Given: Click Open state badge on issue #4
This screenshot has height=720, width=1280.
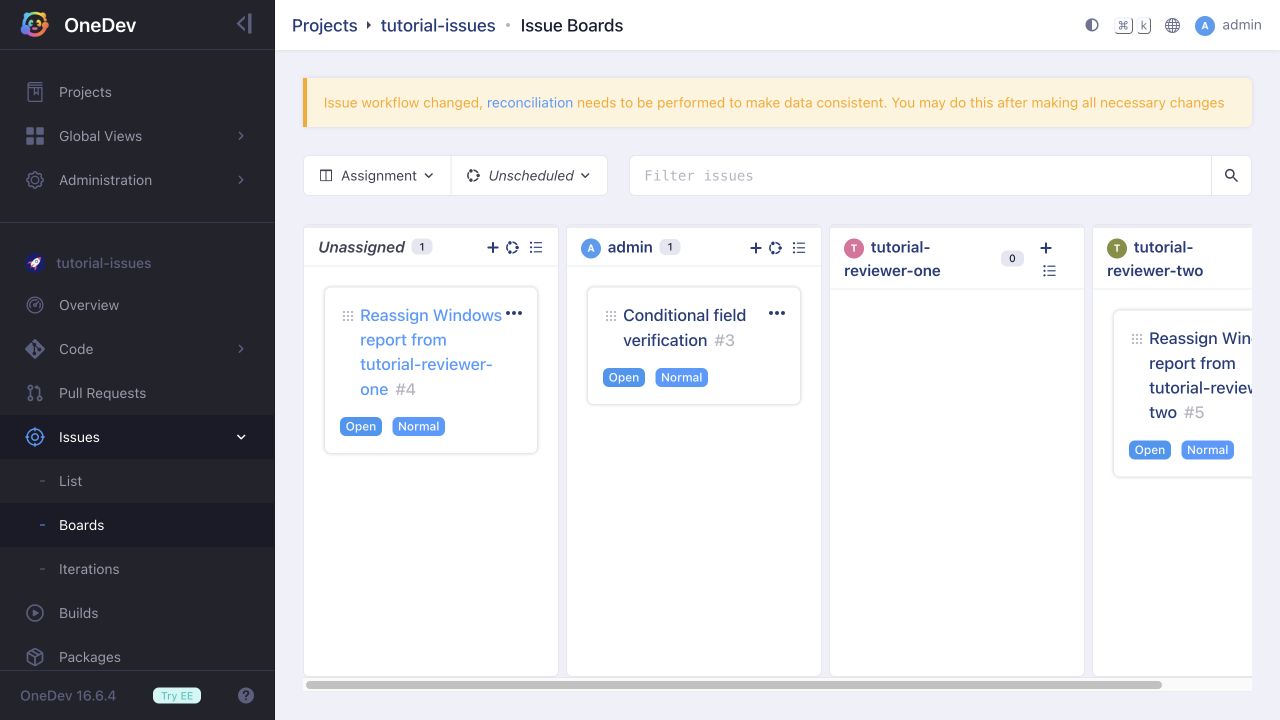Looking at the screenshot, I should pos(361,426).
